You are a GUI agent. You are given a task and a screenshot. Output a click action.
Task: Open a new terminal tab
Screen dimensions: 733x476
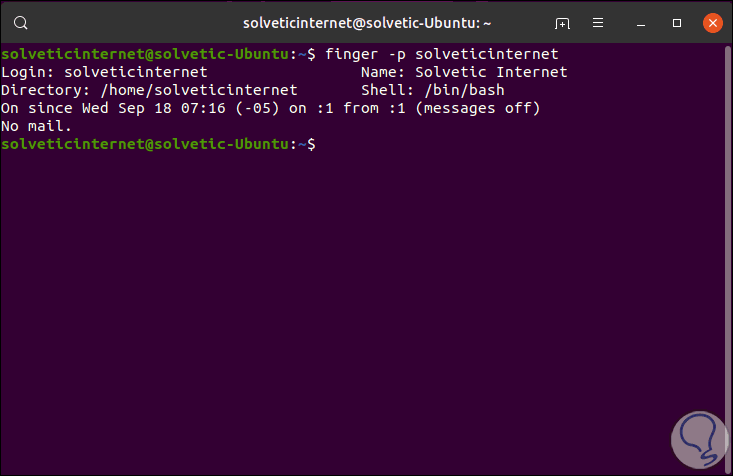tap(563, 22)
